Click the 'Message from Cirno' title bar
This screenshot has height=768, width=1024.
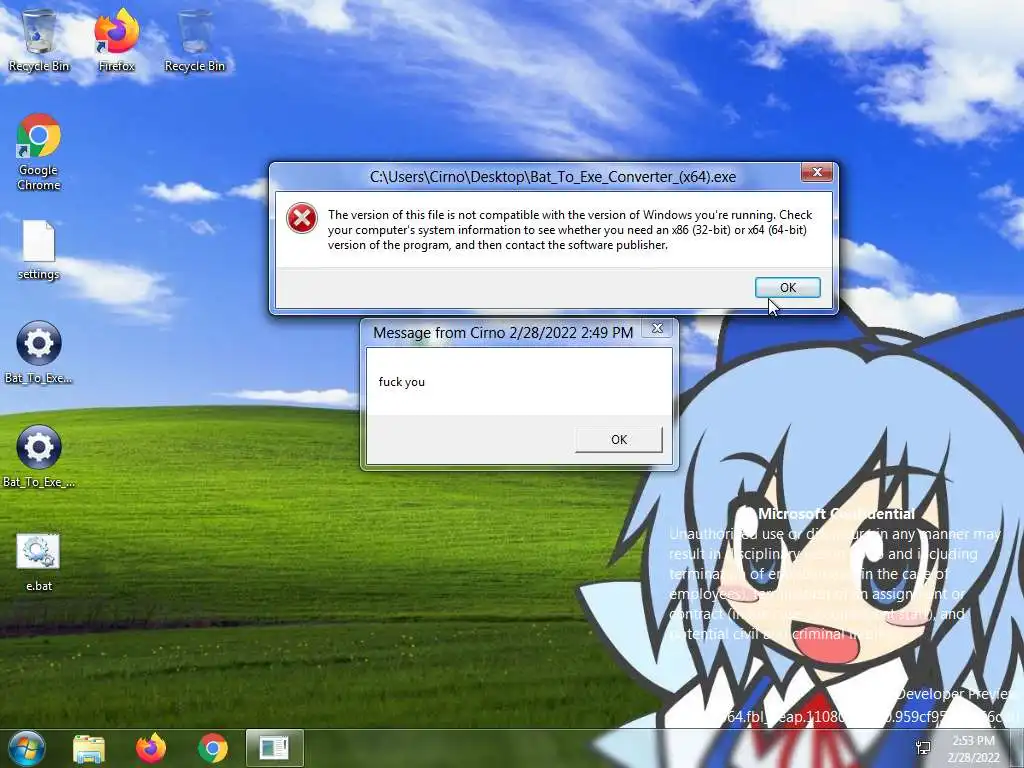click(503, 332)
